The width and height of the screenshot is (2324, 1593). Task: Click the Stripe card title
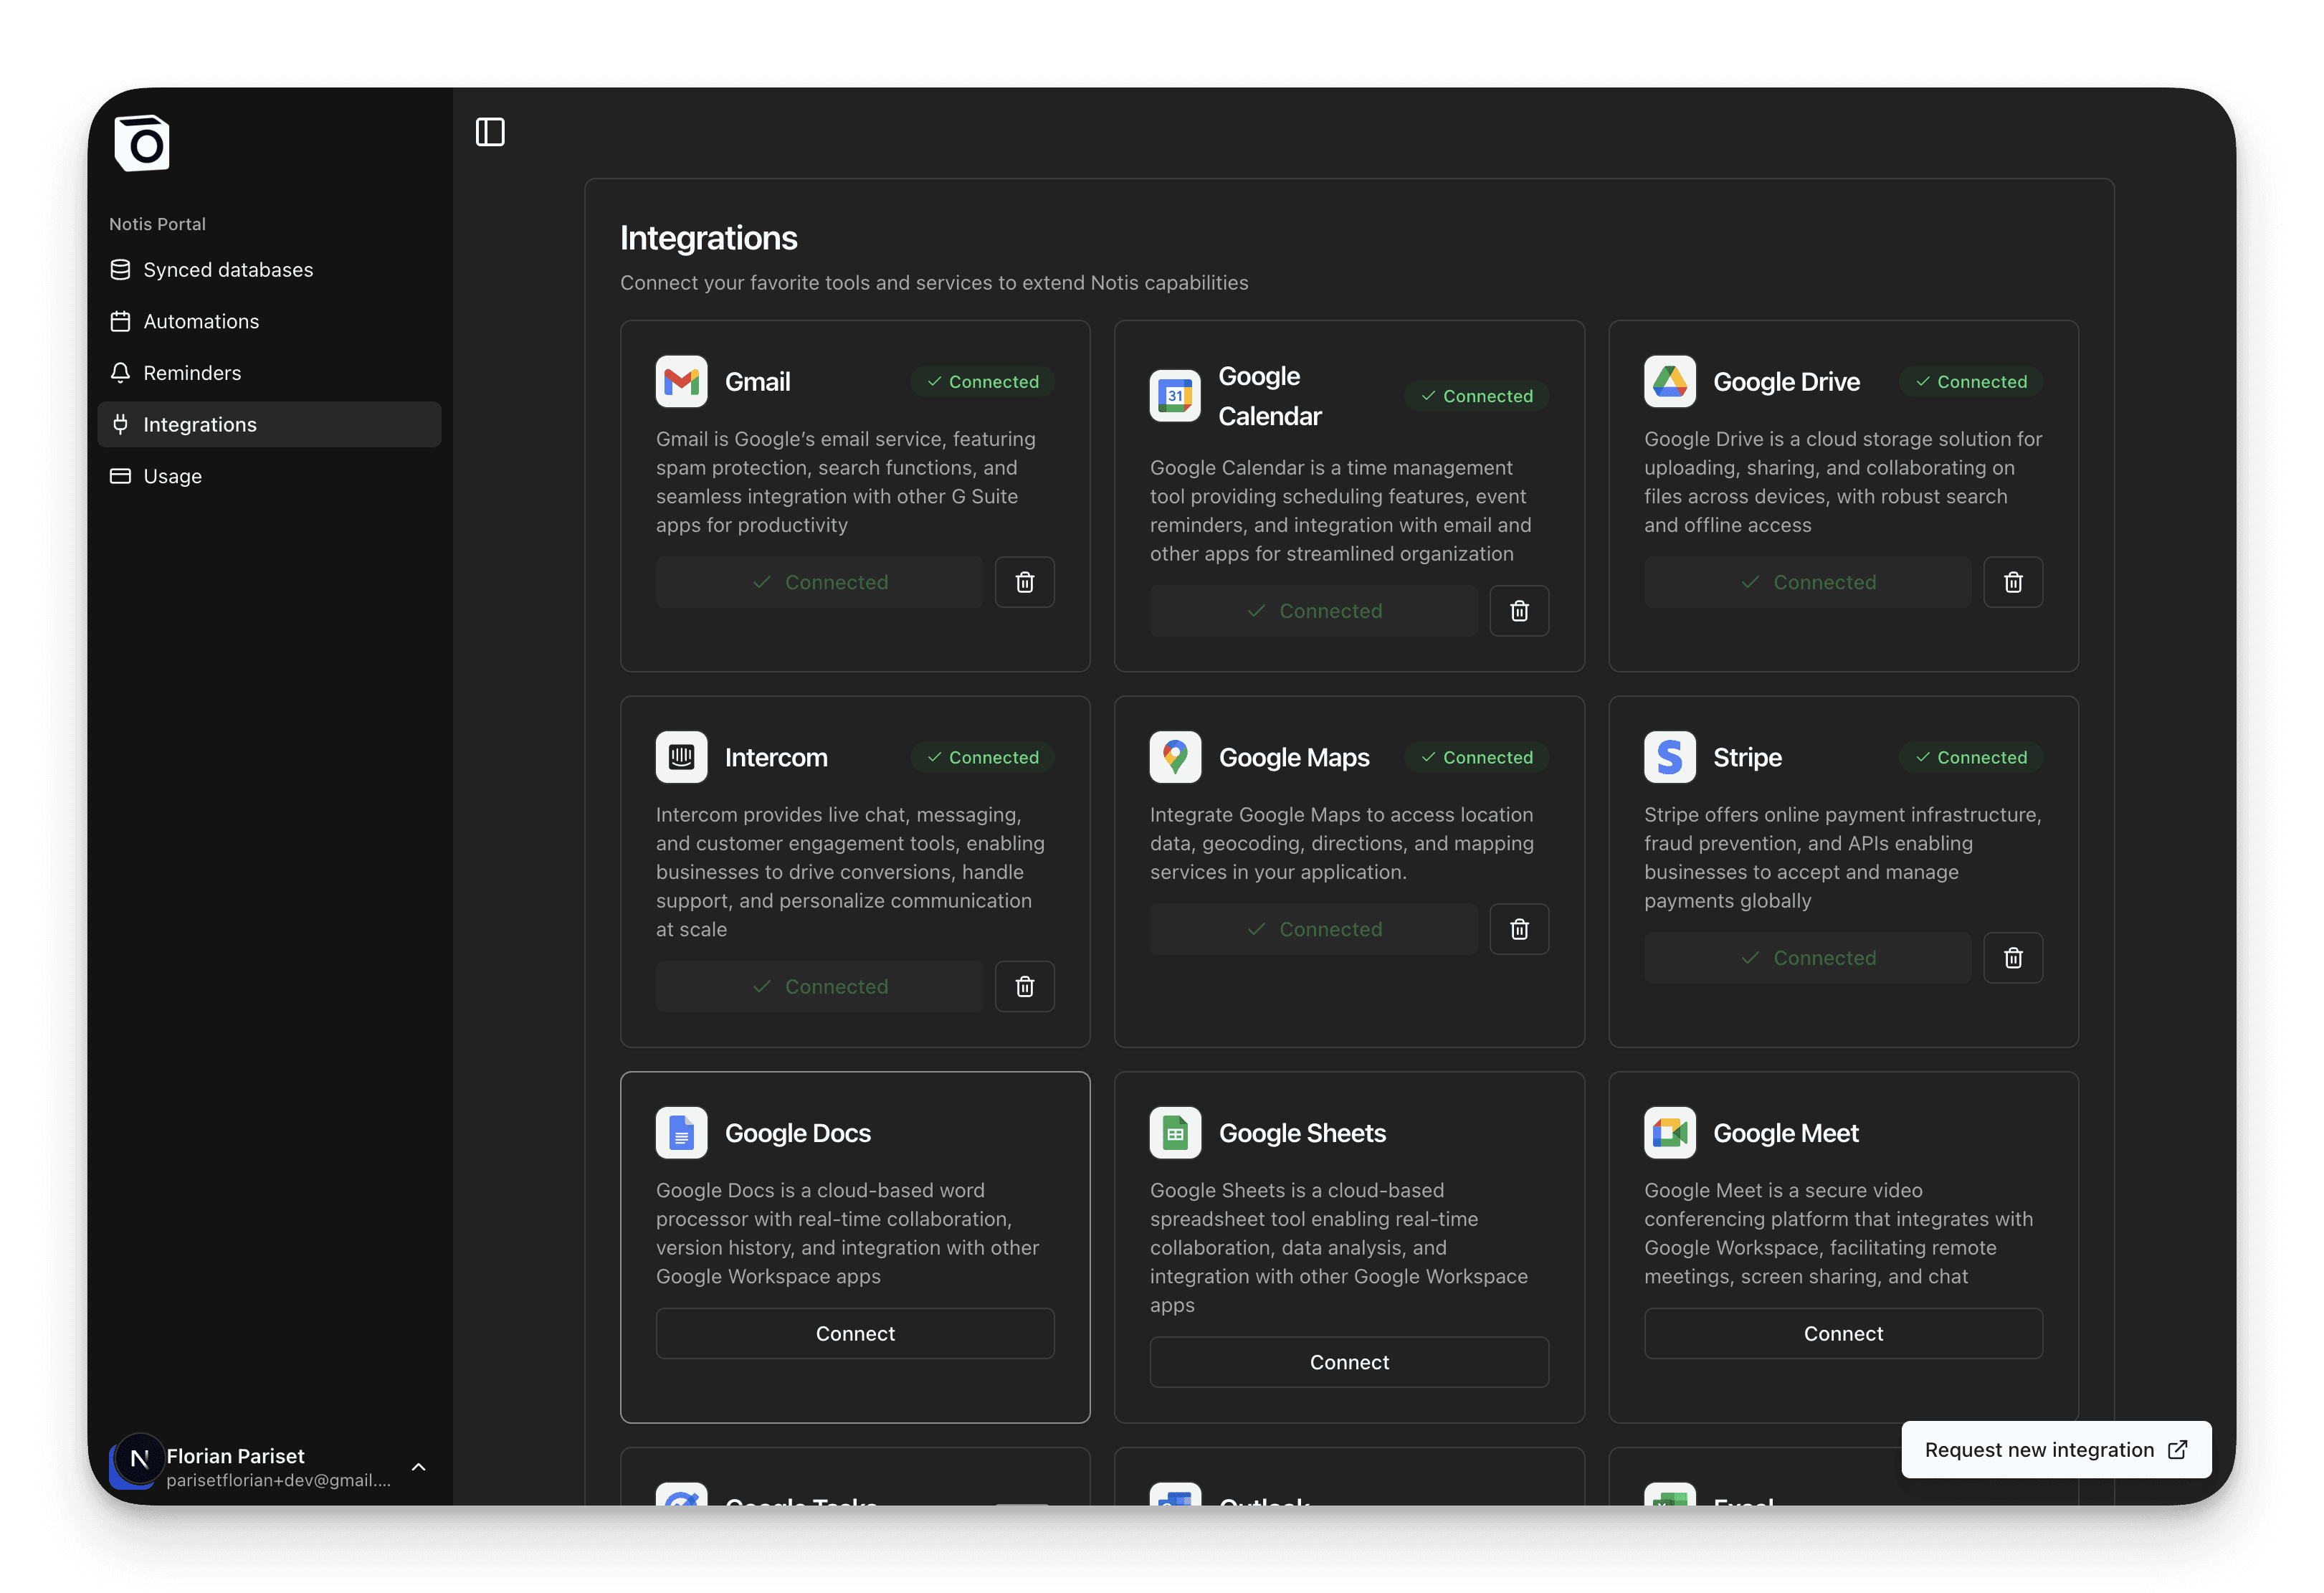(x=1747, y=757)
